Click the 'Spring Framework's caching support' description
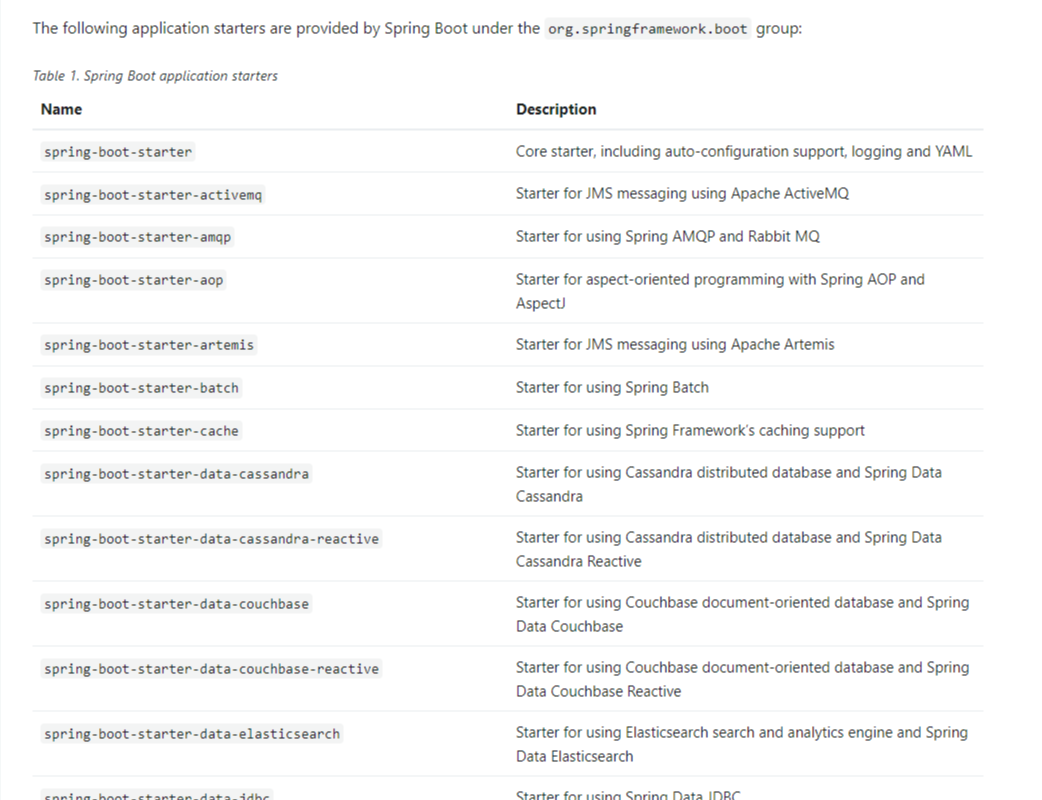 point(690,431)
